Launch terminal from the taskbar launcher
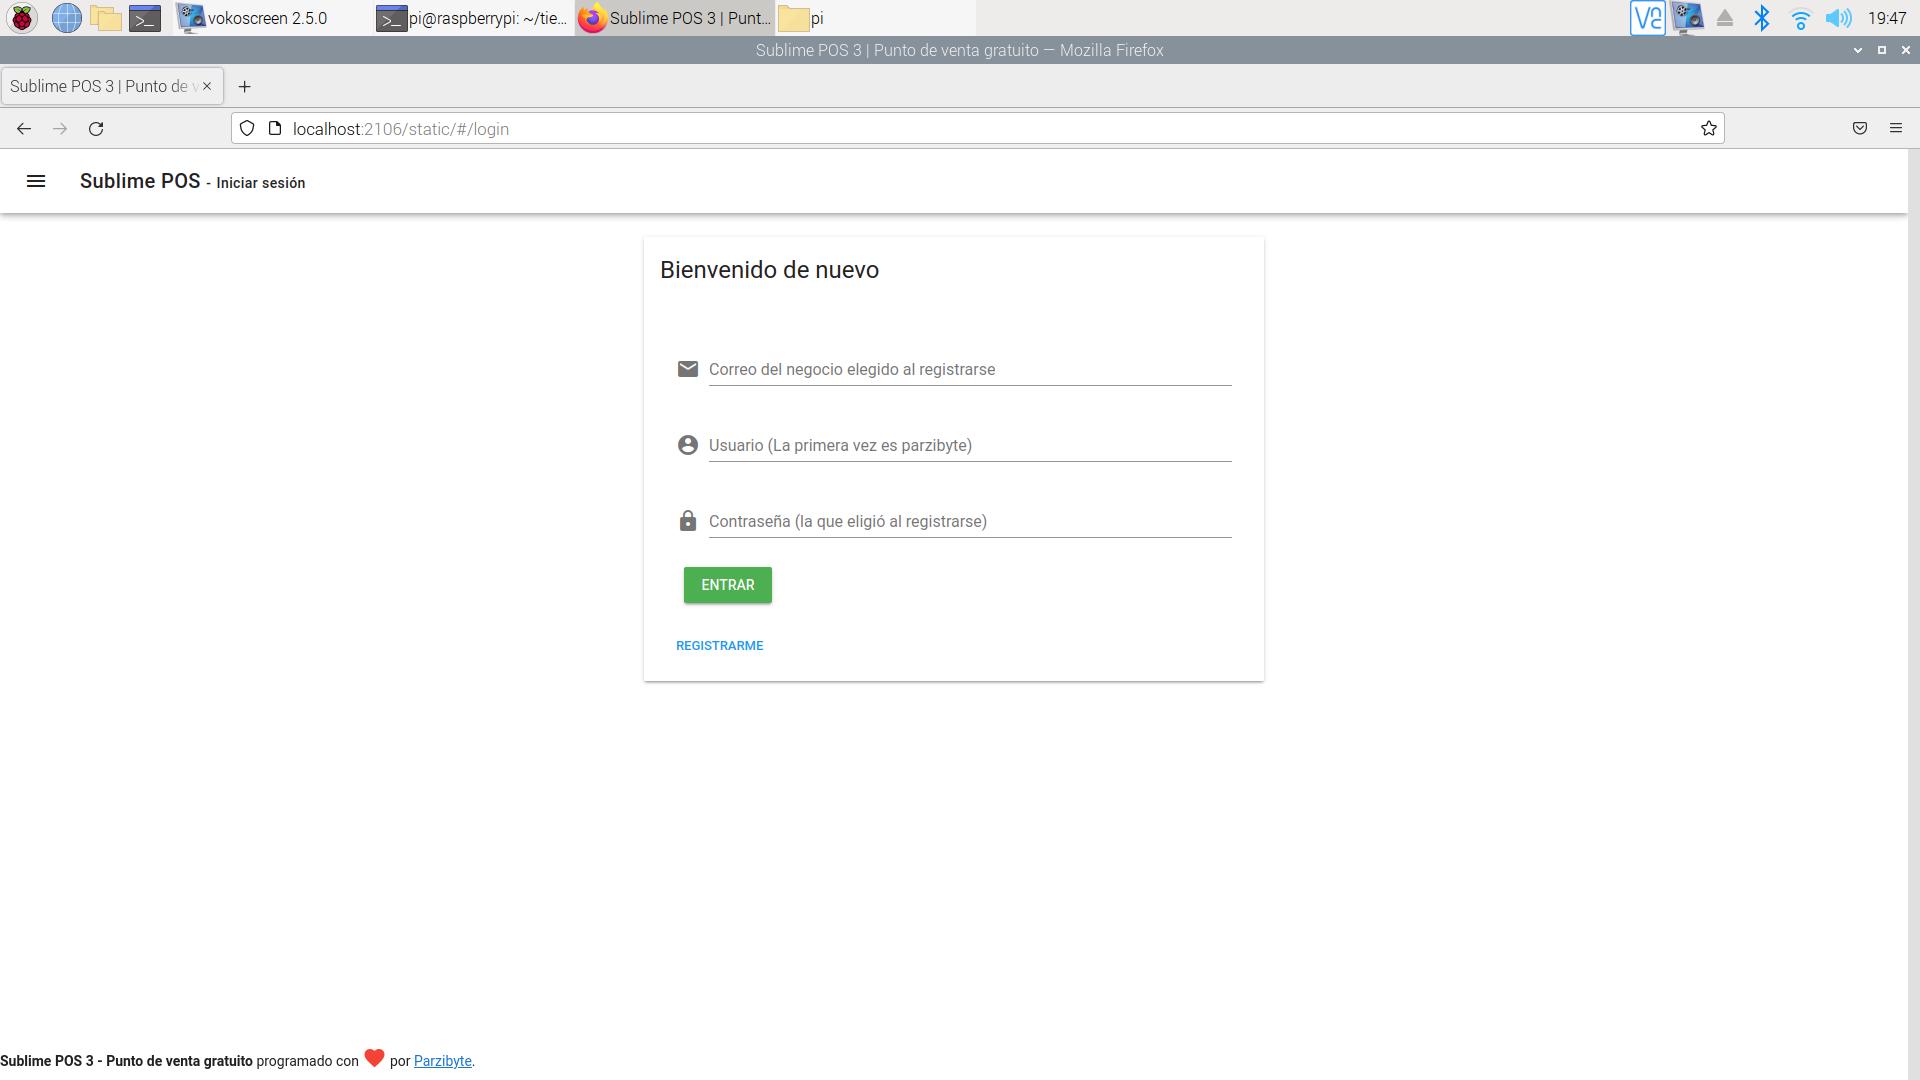1920x1080 pixels. (x=145, y=18)
